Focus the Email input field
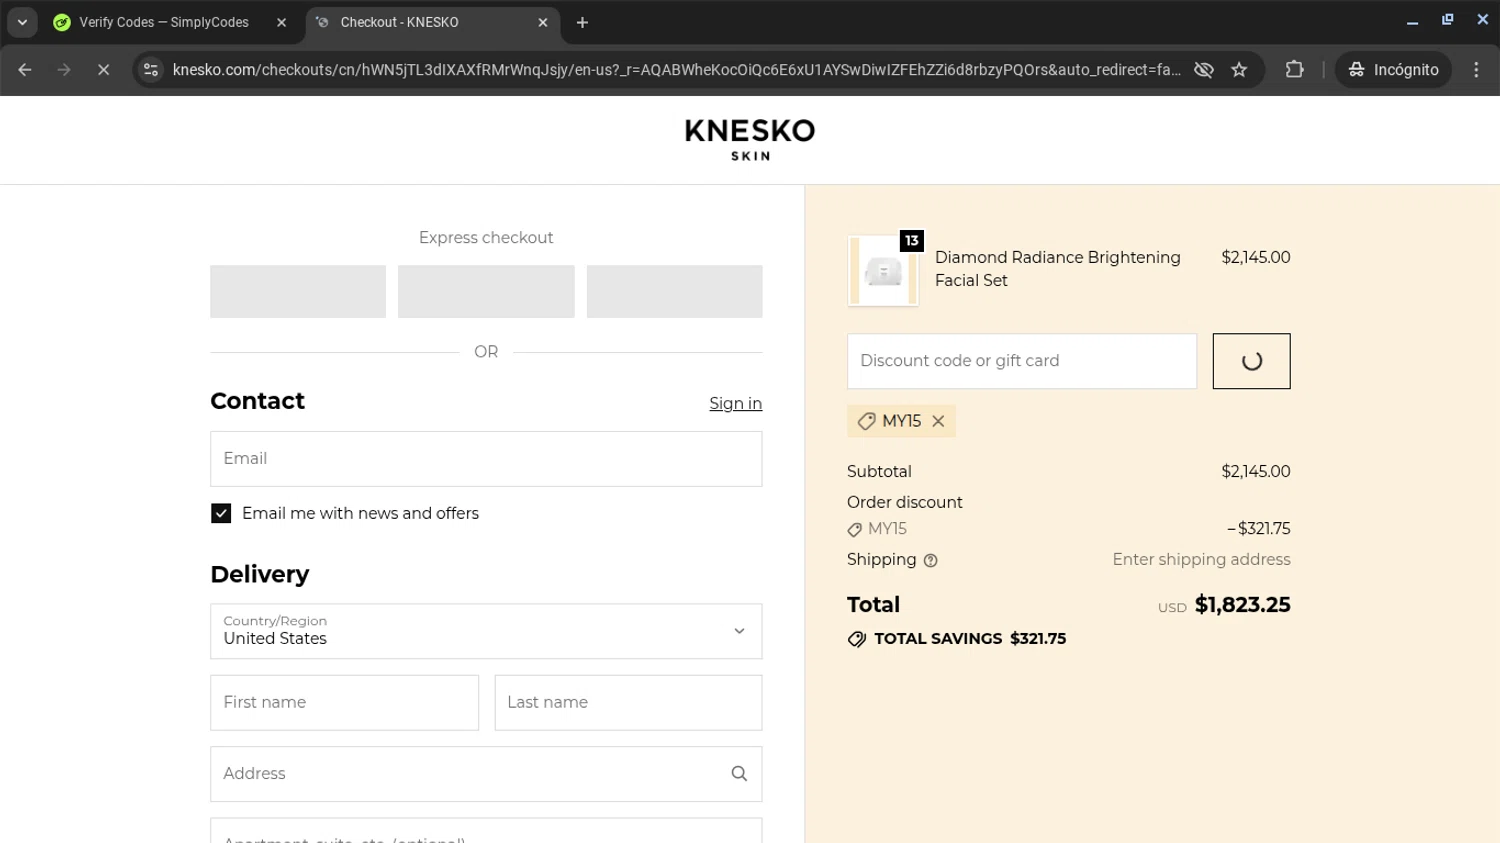Image resolution: width=1500 pixels, height=843 pixels. [x=486, y=459]
